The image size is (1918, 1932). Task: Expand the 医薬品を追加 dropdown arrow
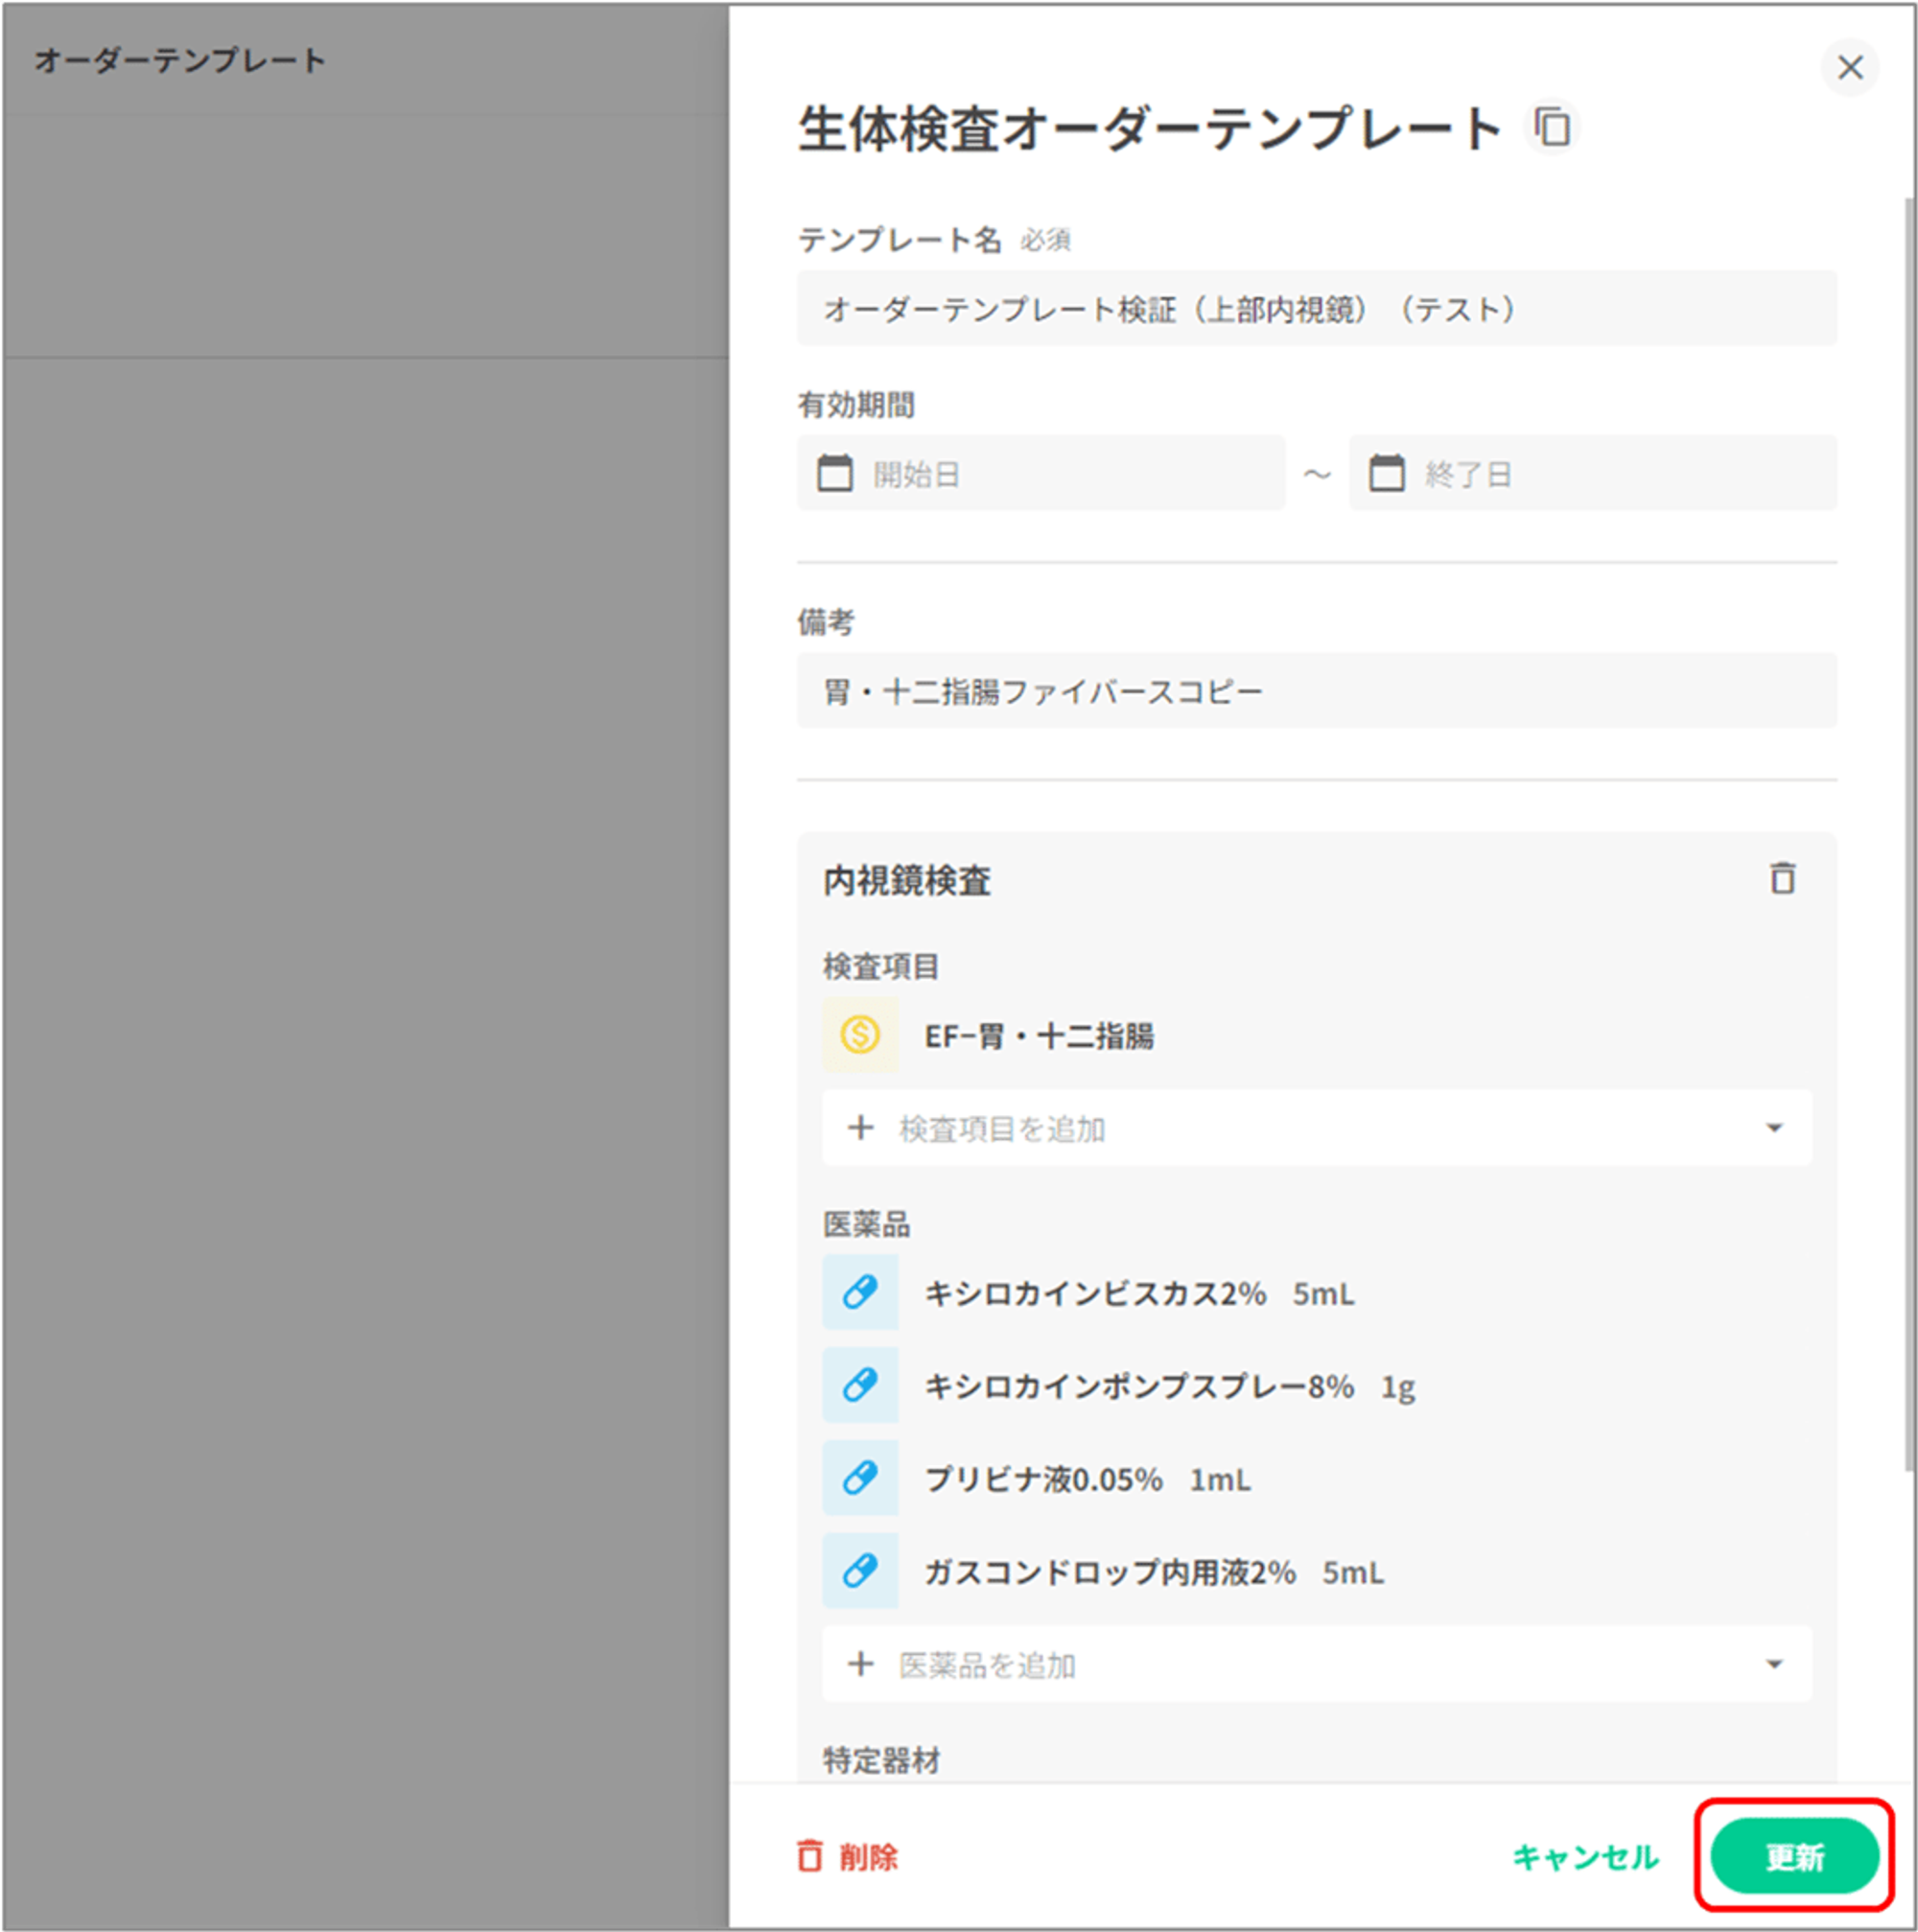1773,1664
